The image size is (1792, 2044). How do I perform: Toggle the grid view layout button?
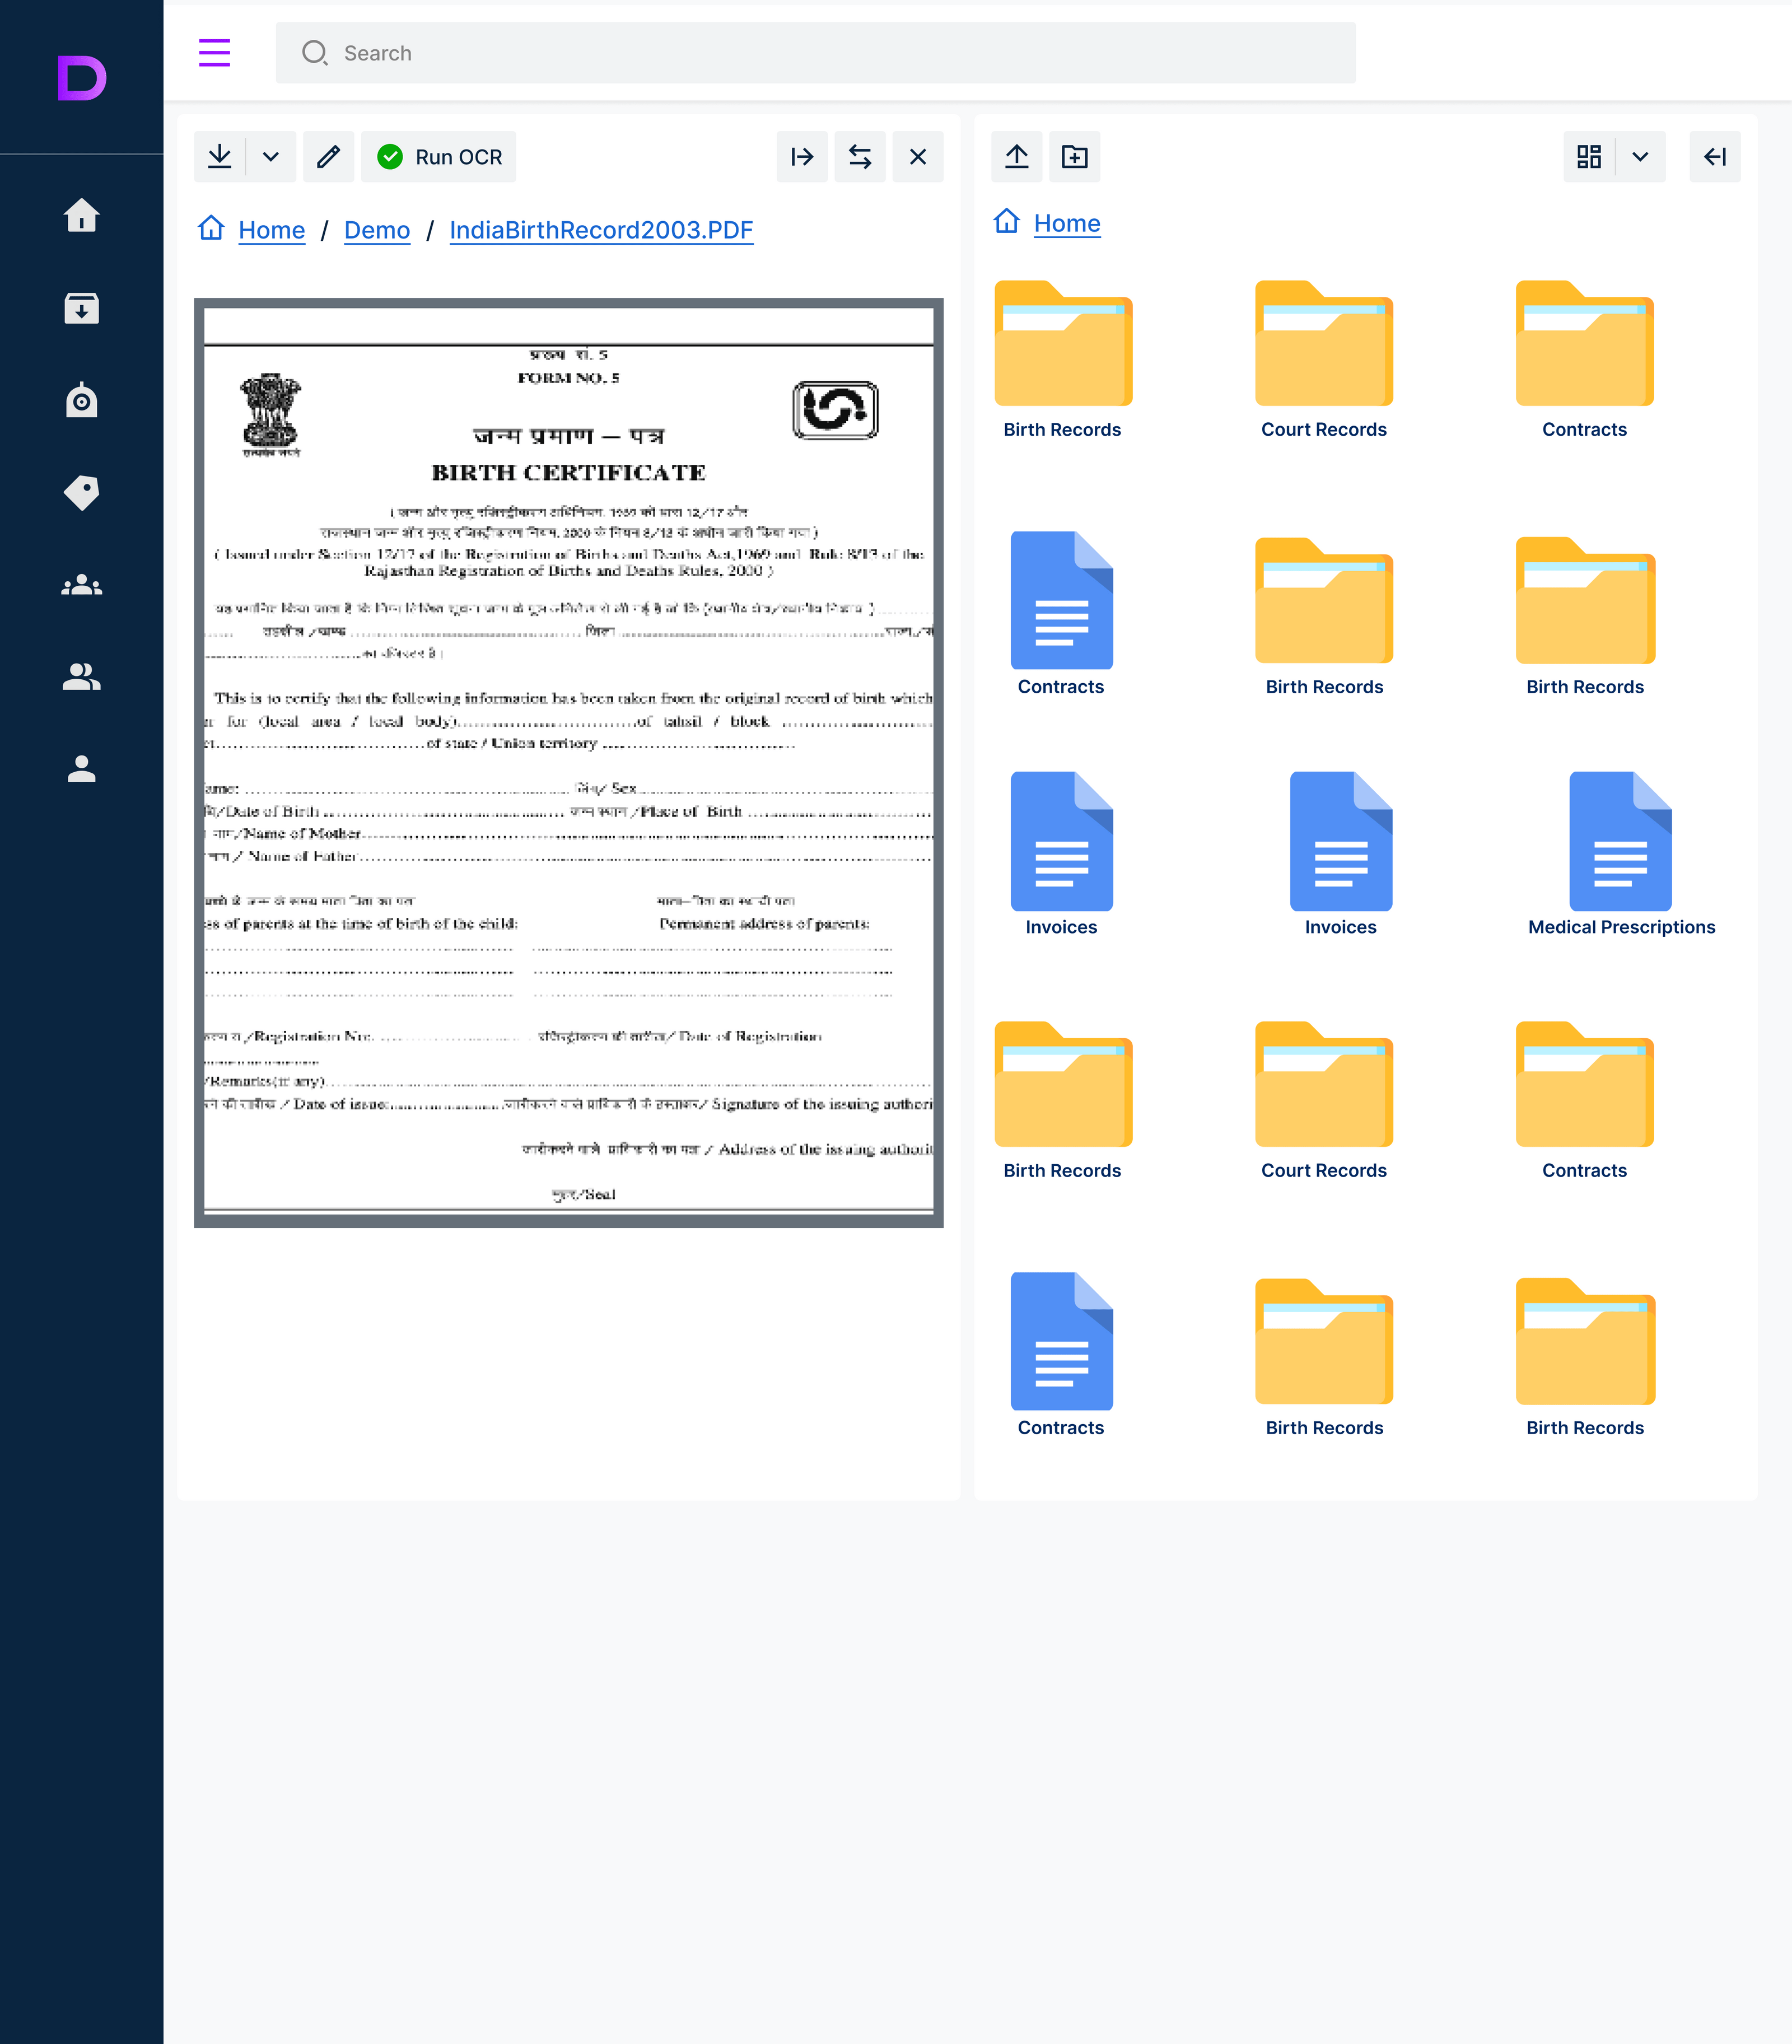1588,157
